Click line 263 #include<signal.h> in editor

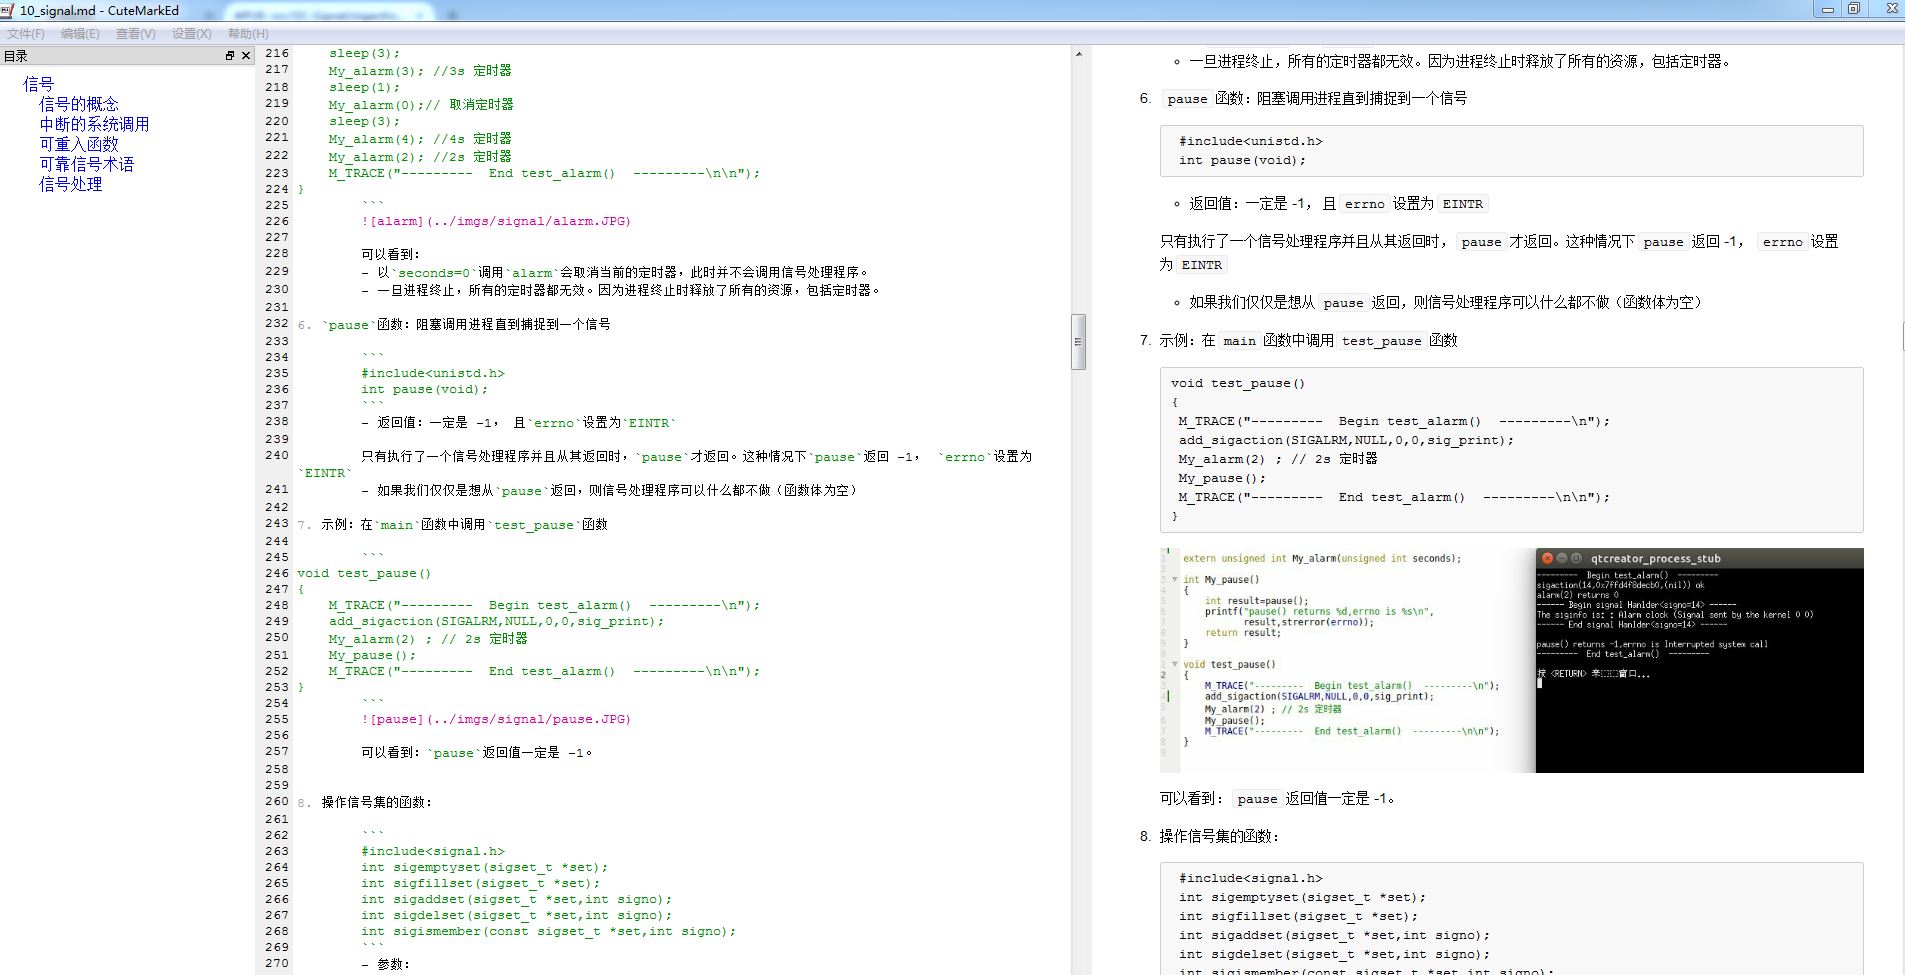point(433,851)
